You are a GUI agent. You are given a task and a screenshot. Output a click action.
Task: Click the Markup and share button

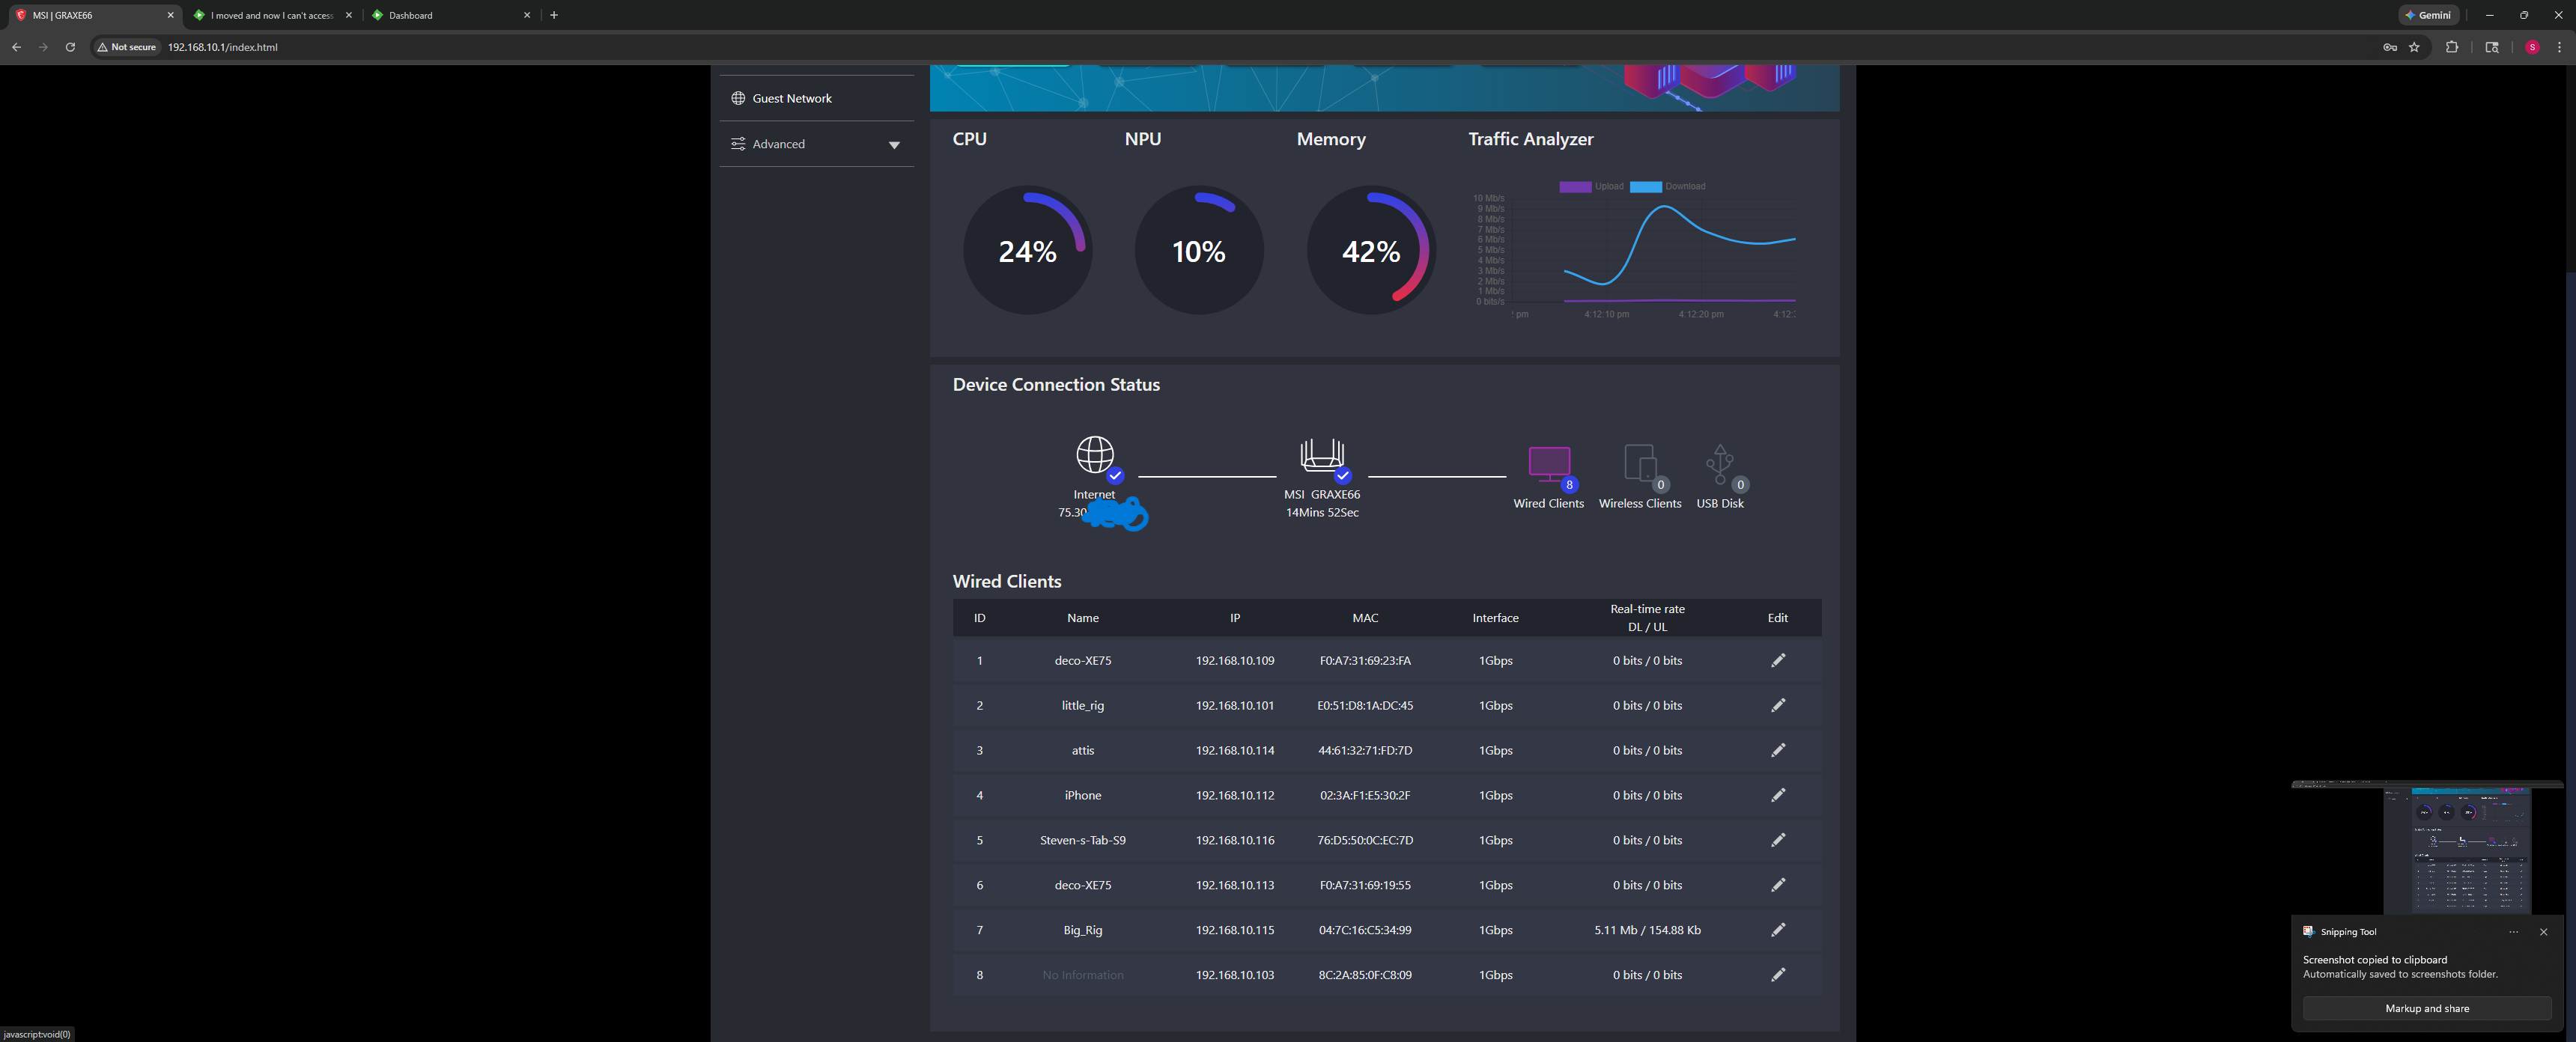point(2426,1008)
